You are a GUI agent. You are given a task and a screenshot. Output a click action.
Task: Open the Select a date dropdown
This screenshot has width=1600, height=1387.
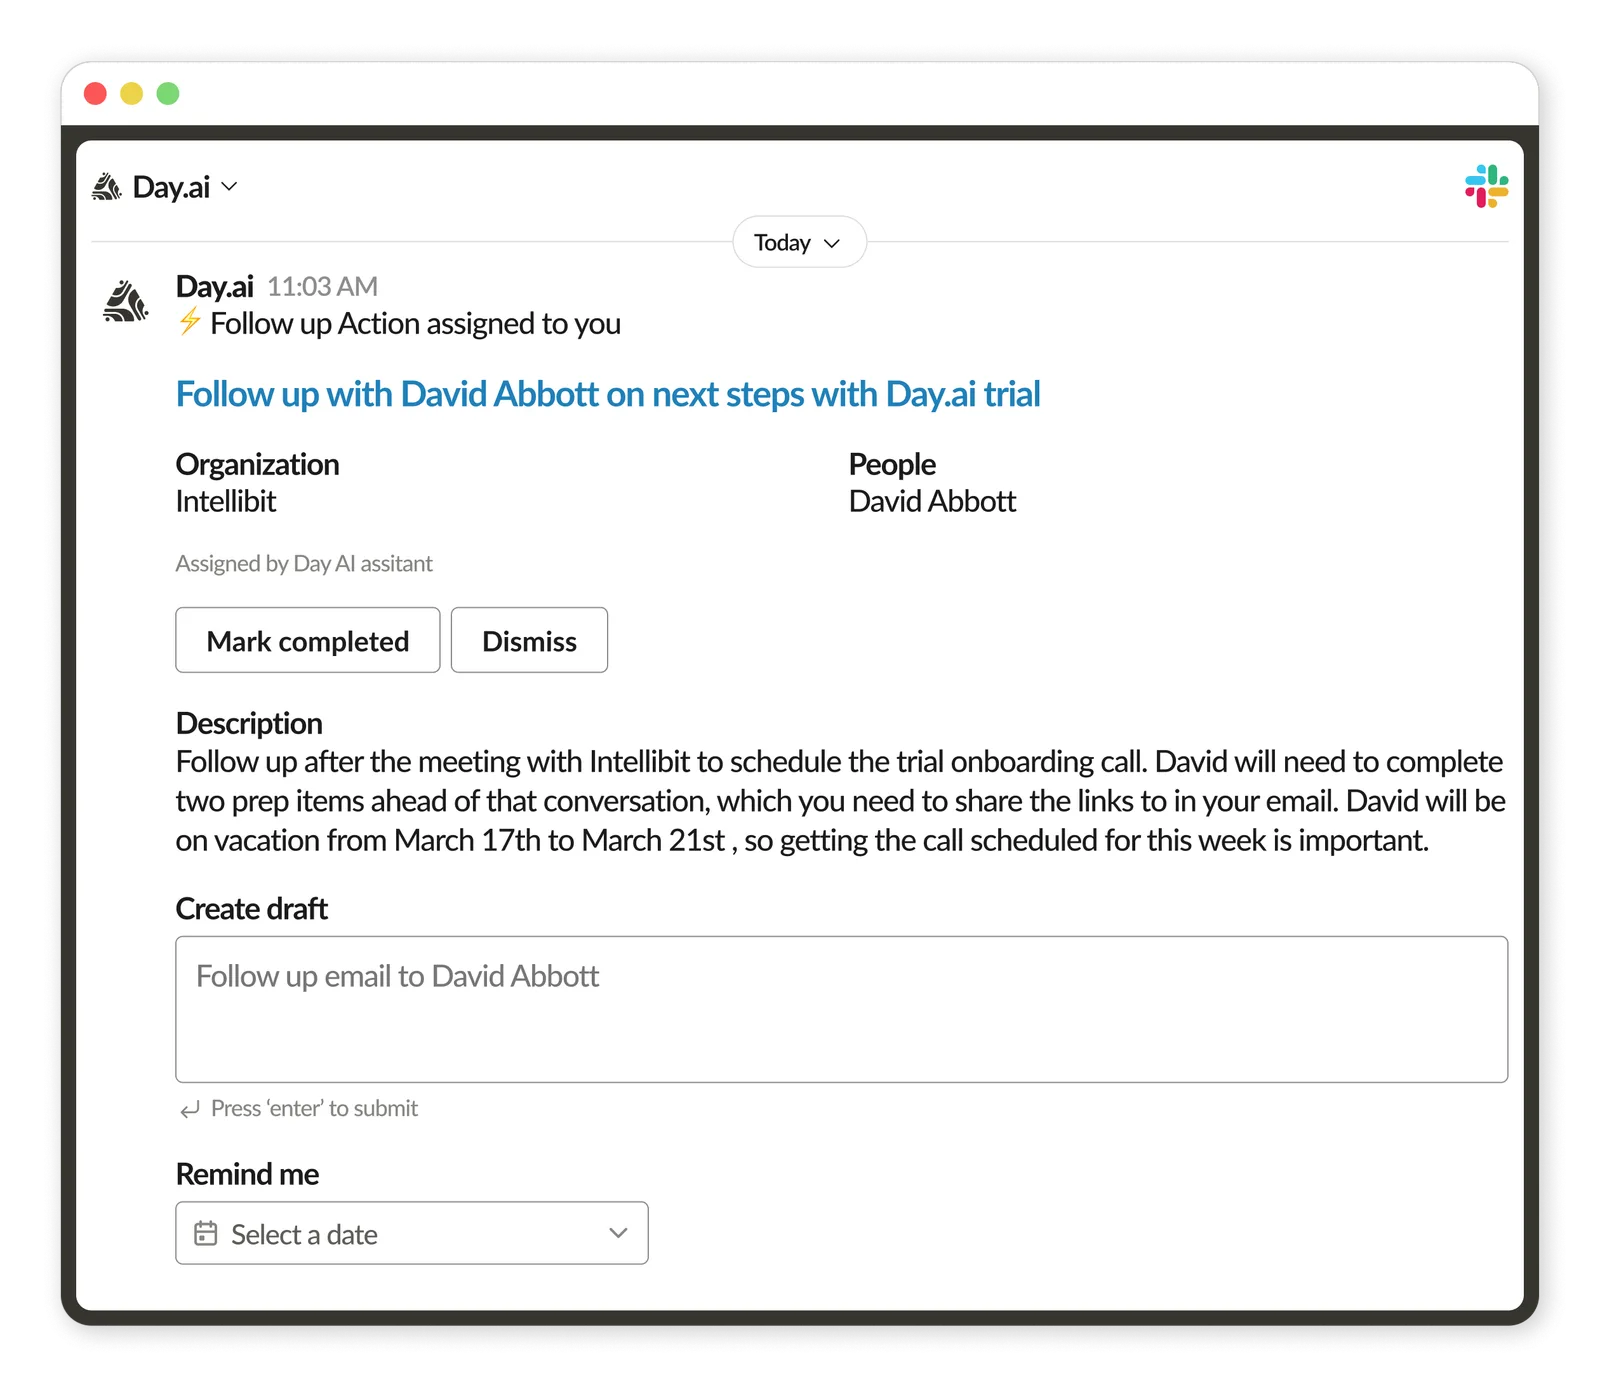(x=412, y=1233)
